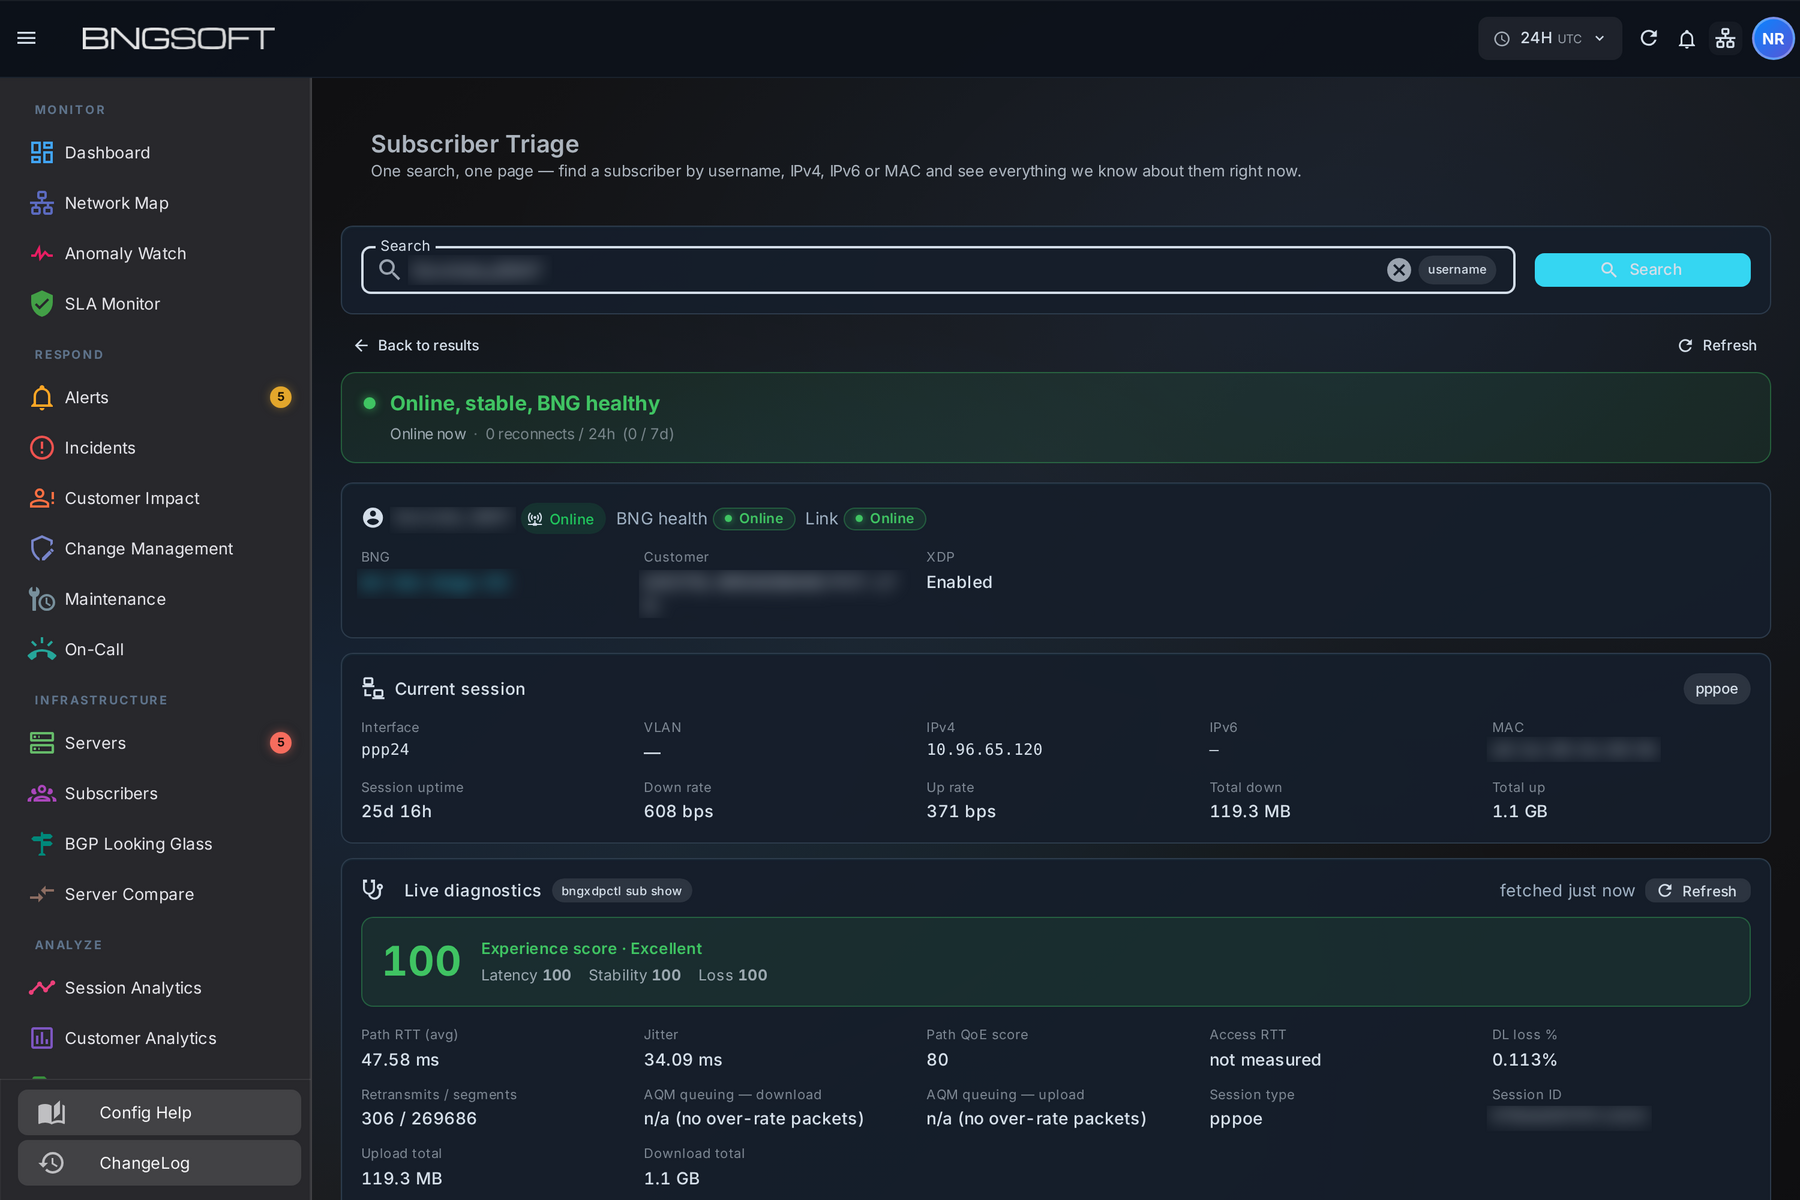Click the Path RTT value 47.58 ms
This screenshot has width=1800, height=1200.
tap(400, 1060)
